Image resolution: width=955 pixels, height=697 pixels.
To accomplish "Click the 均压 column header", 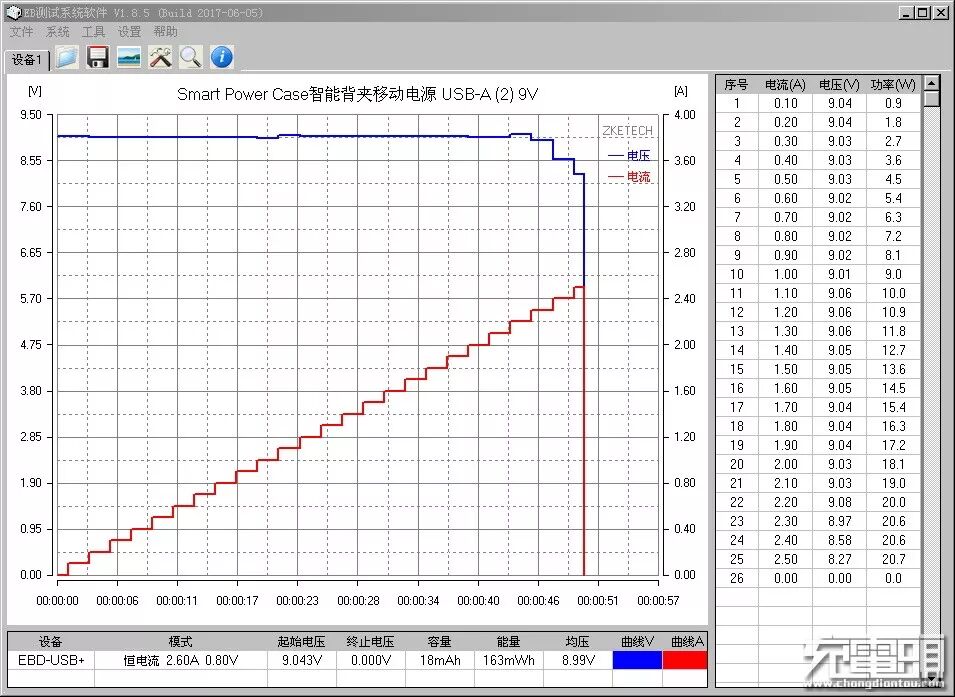I will coord(577,642).
